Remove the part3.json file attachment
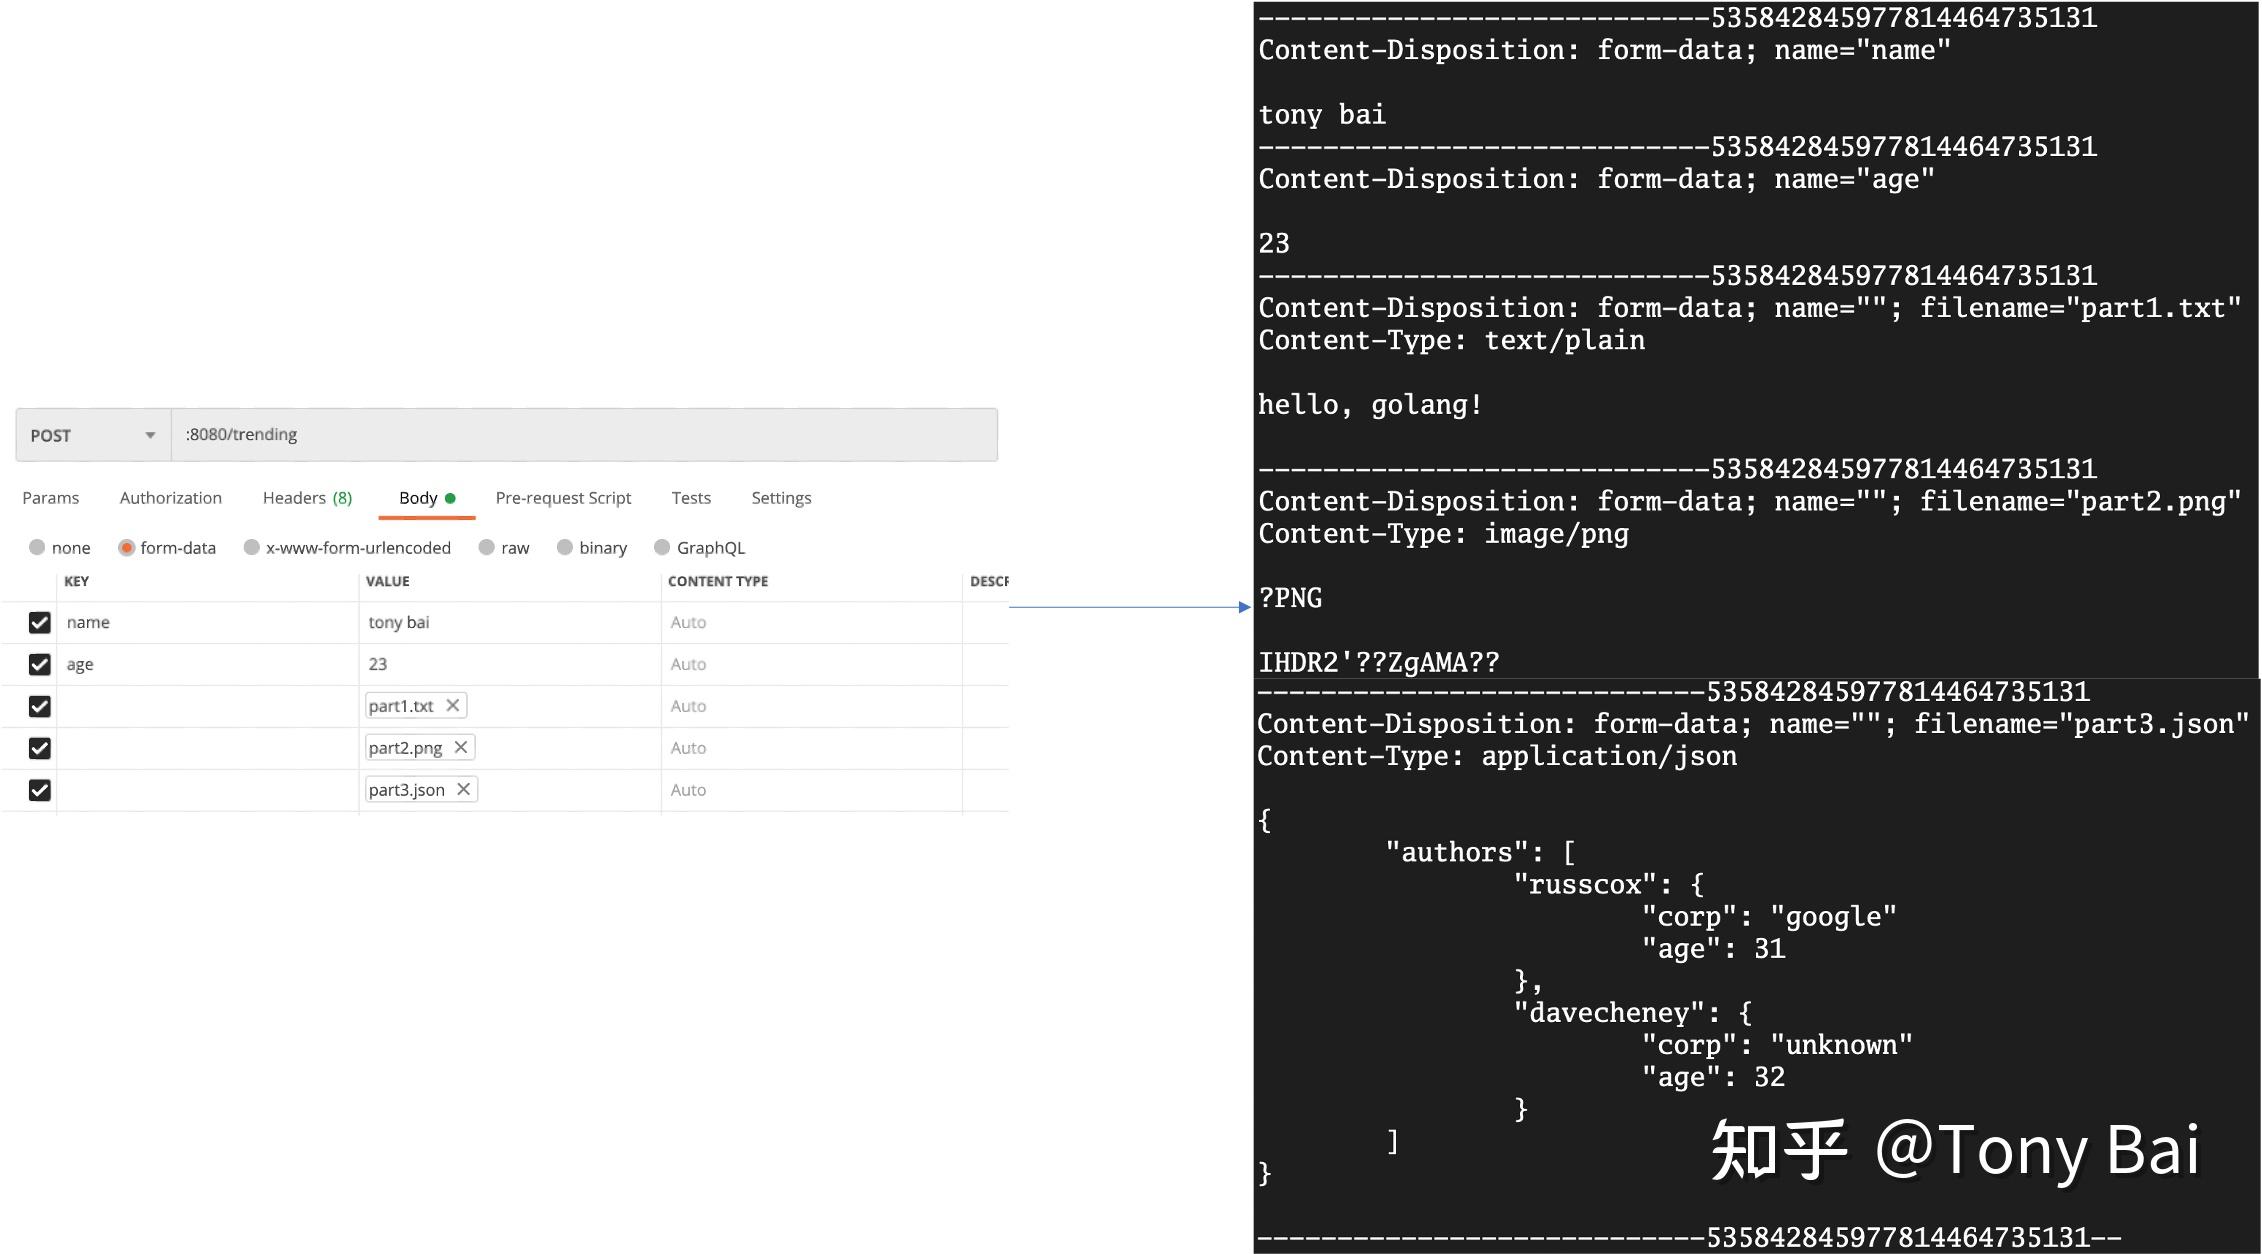This screenshot has width=2262, height=1254. tap(463, 789)
